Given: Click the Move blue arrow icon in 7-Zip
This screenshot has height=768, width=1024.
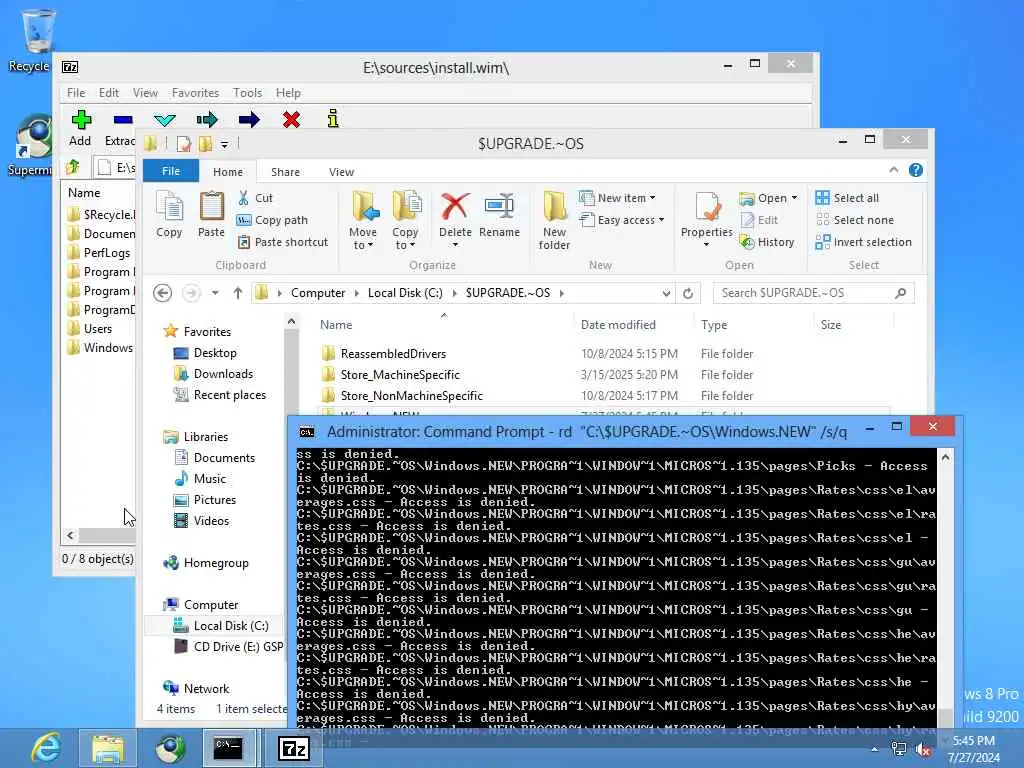Looking at the screenshot, I should [x=249, y=120].
